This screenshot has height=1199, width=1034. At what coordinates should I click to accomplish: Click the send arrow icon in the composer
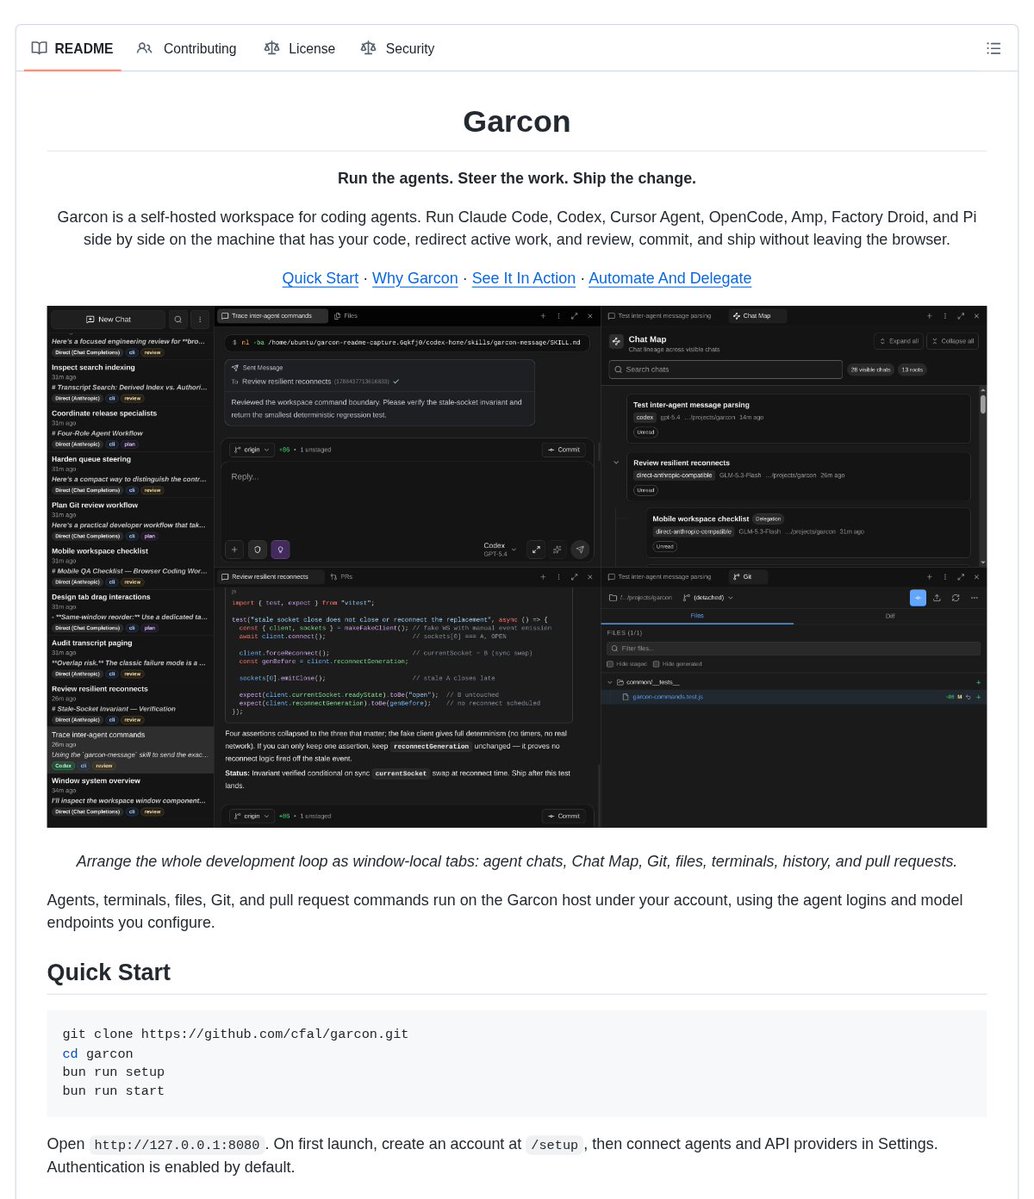click(x=580, y=549)
